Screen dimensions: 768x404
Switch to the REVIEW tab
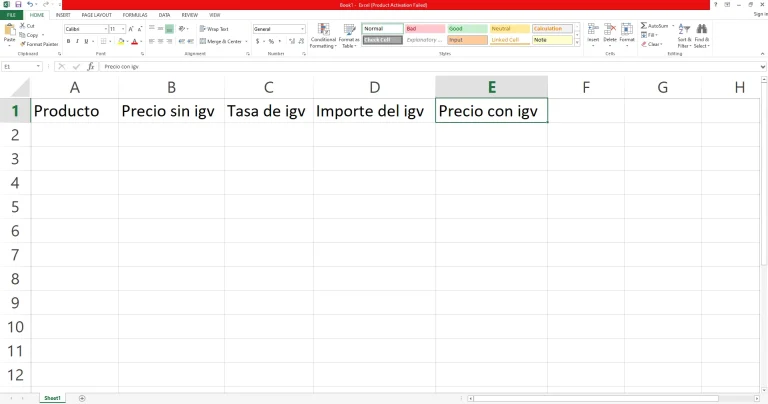pyautogui.click(x=190, y=15)
